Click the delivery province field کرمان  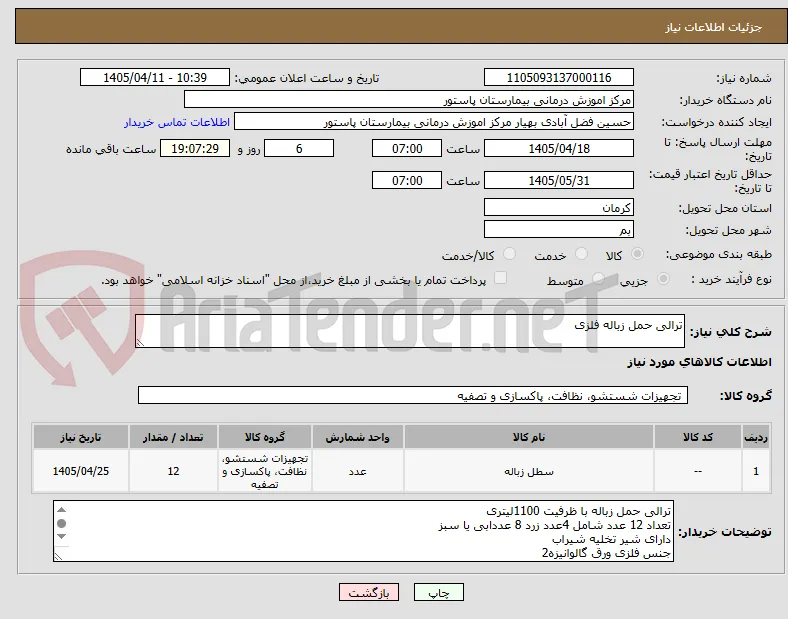coord(558,207)
